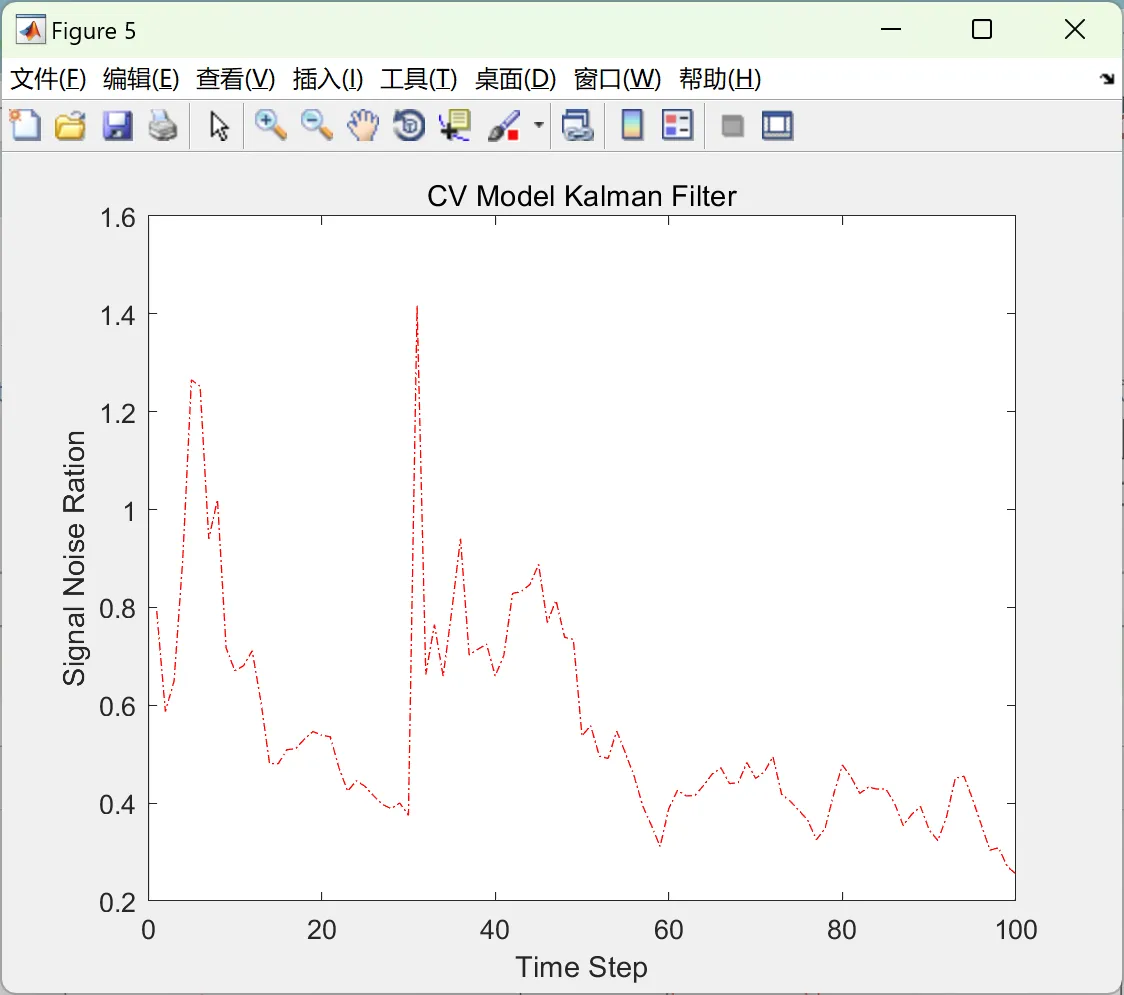The height and width of the screenshot is (995, 1124).
Task: Insert a legend using the toolbar icon
Action: [677, 125]
